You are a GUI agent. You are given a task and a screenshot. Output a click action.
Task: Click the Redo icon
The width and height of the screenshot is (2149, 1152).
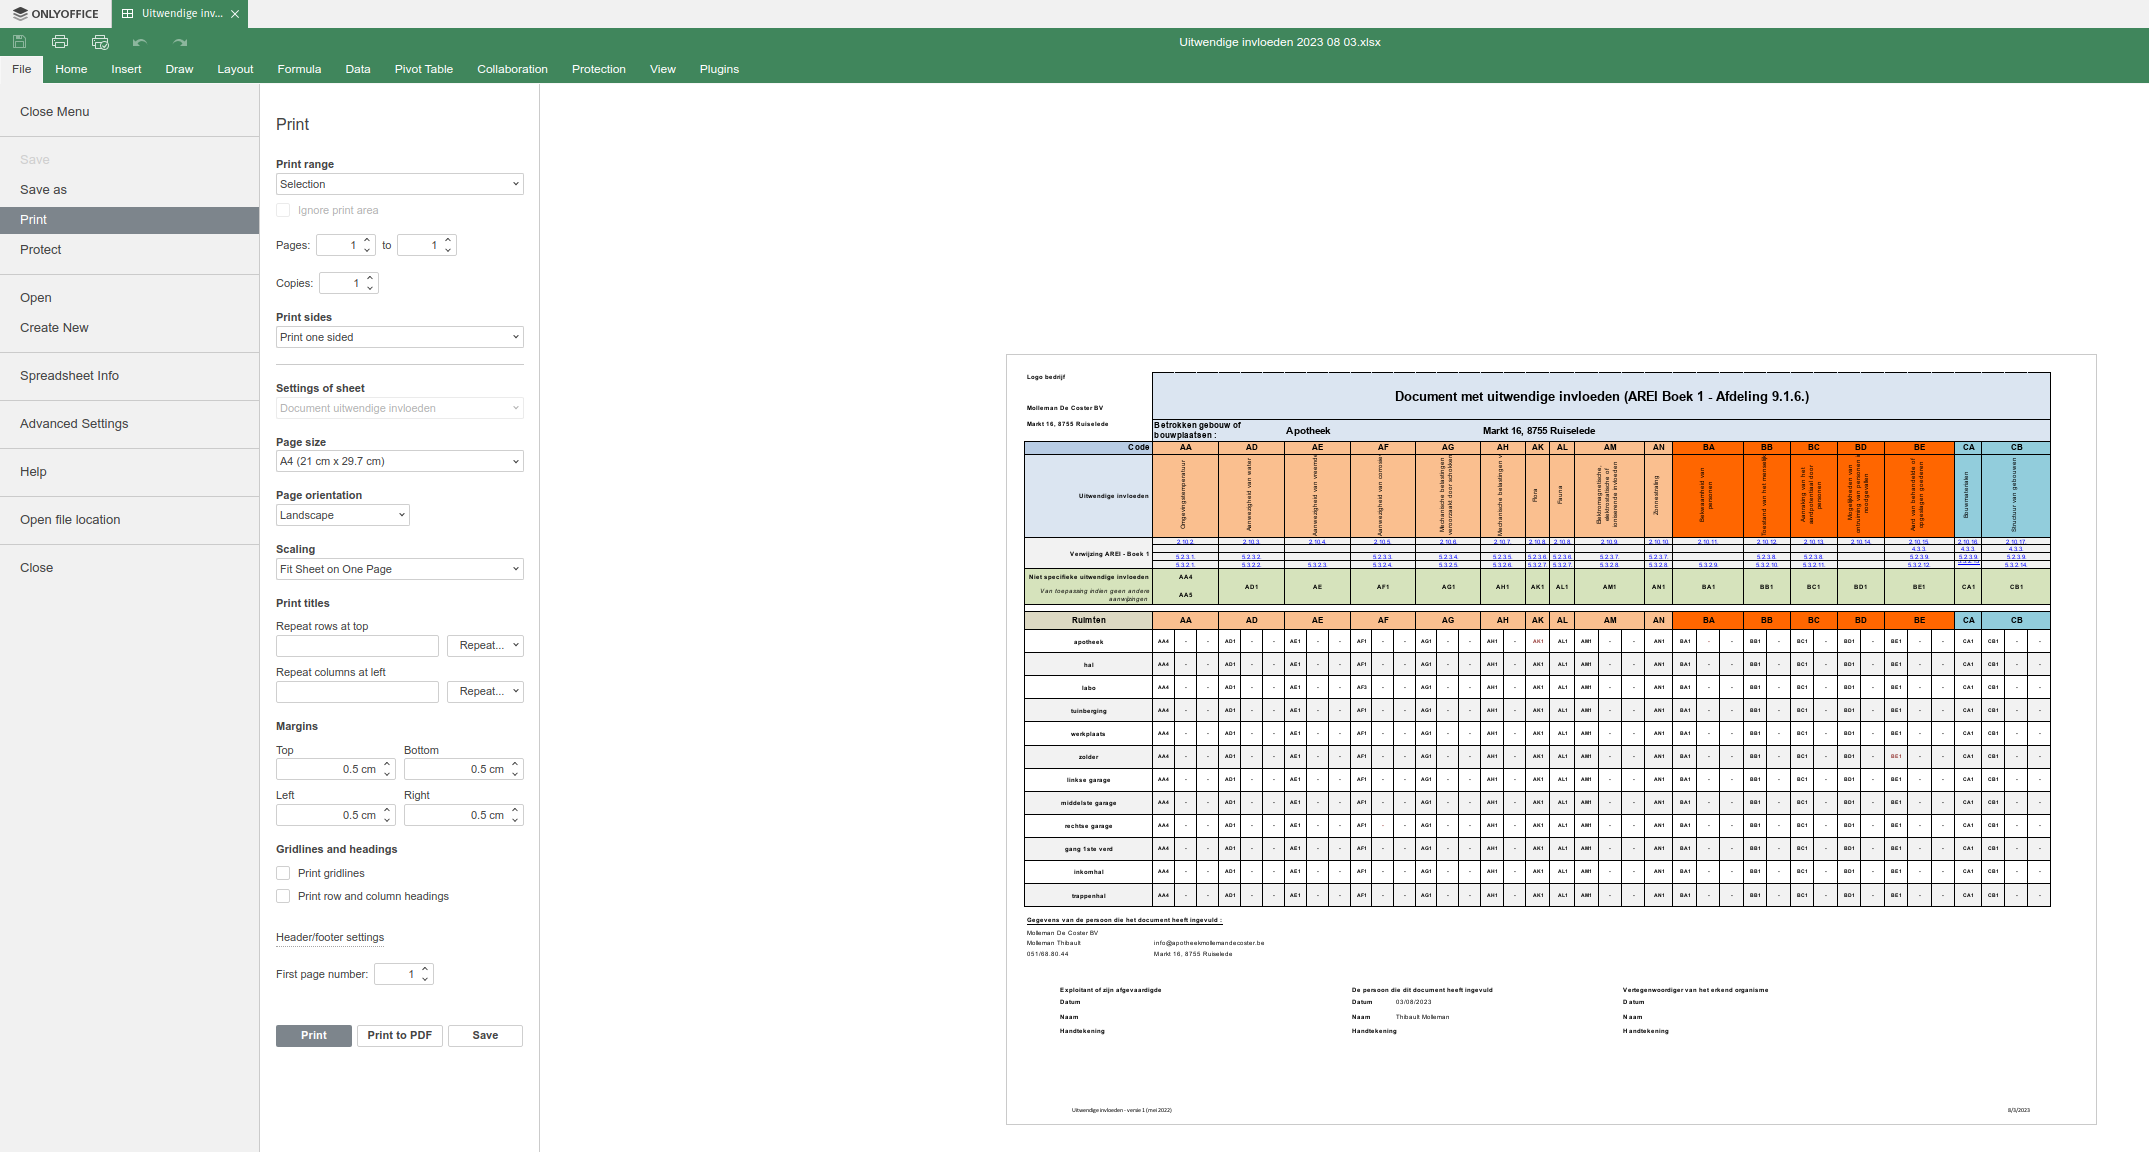coord(180,42)
